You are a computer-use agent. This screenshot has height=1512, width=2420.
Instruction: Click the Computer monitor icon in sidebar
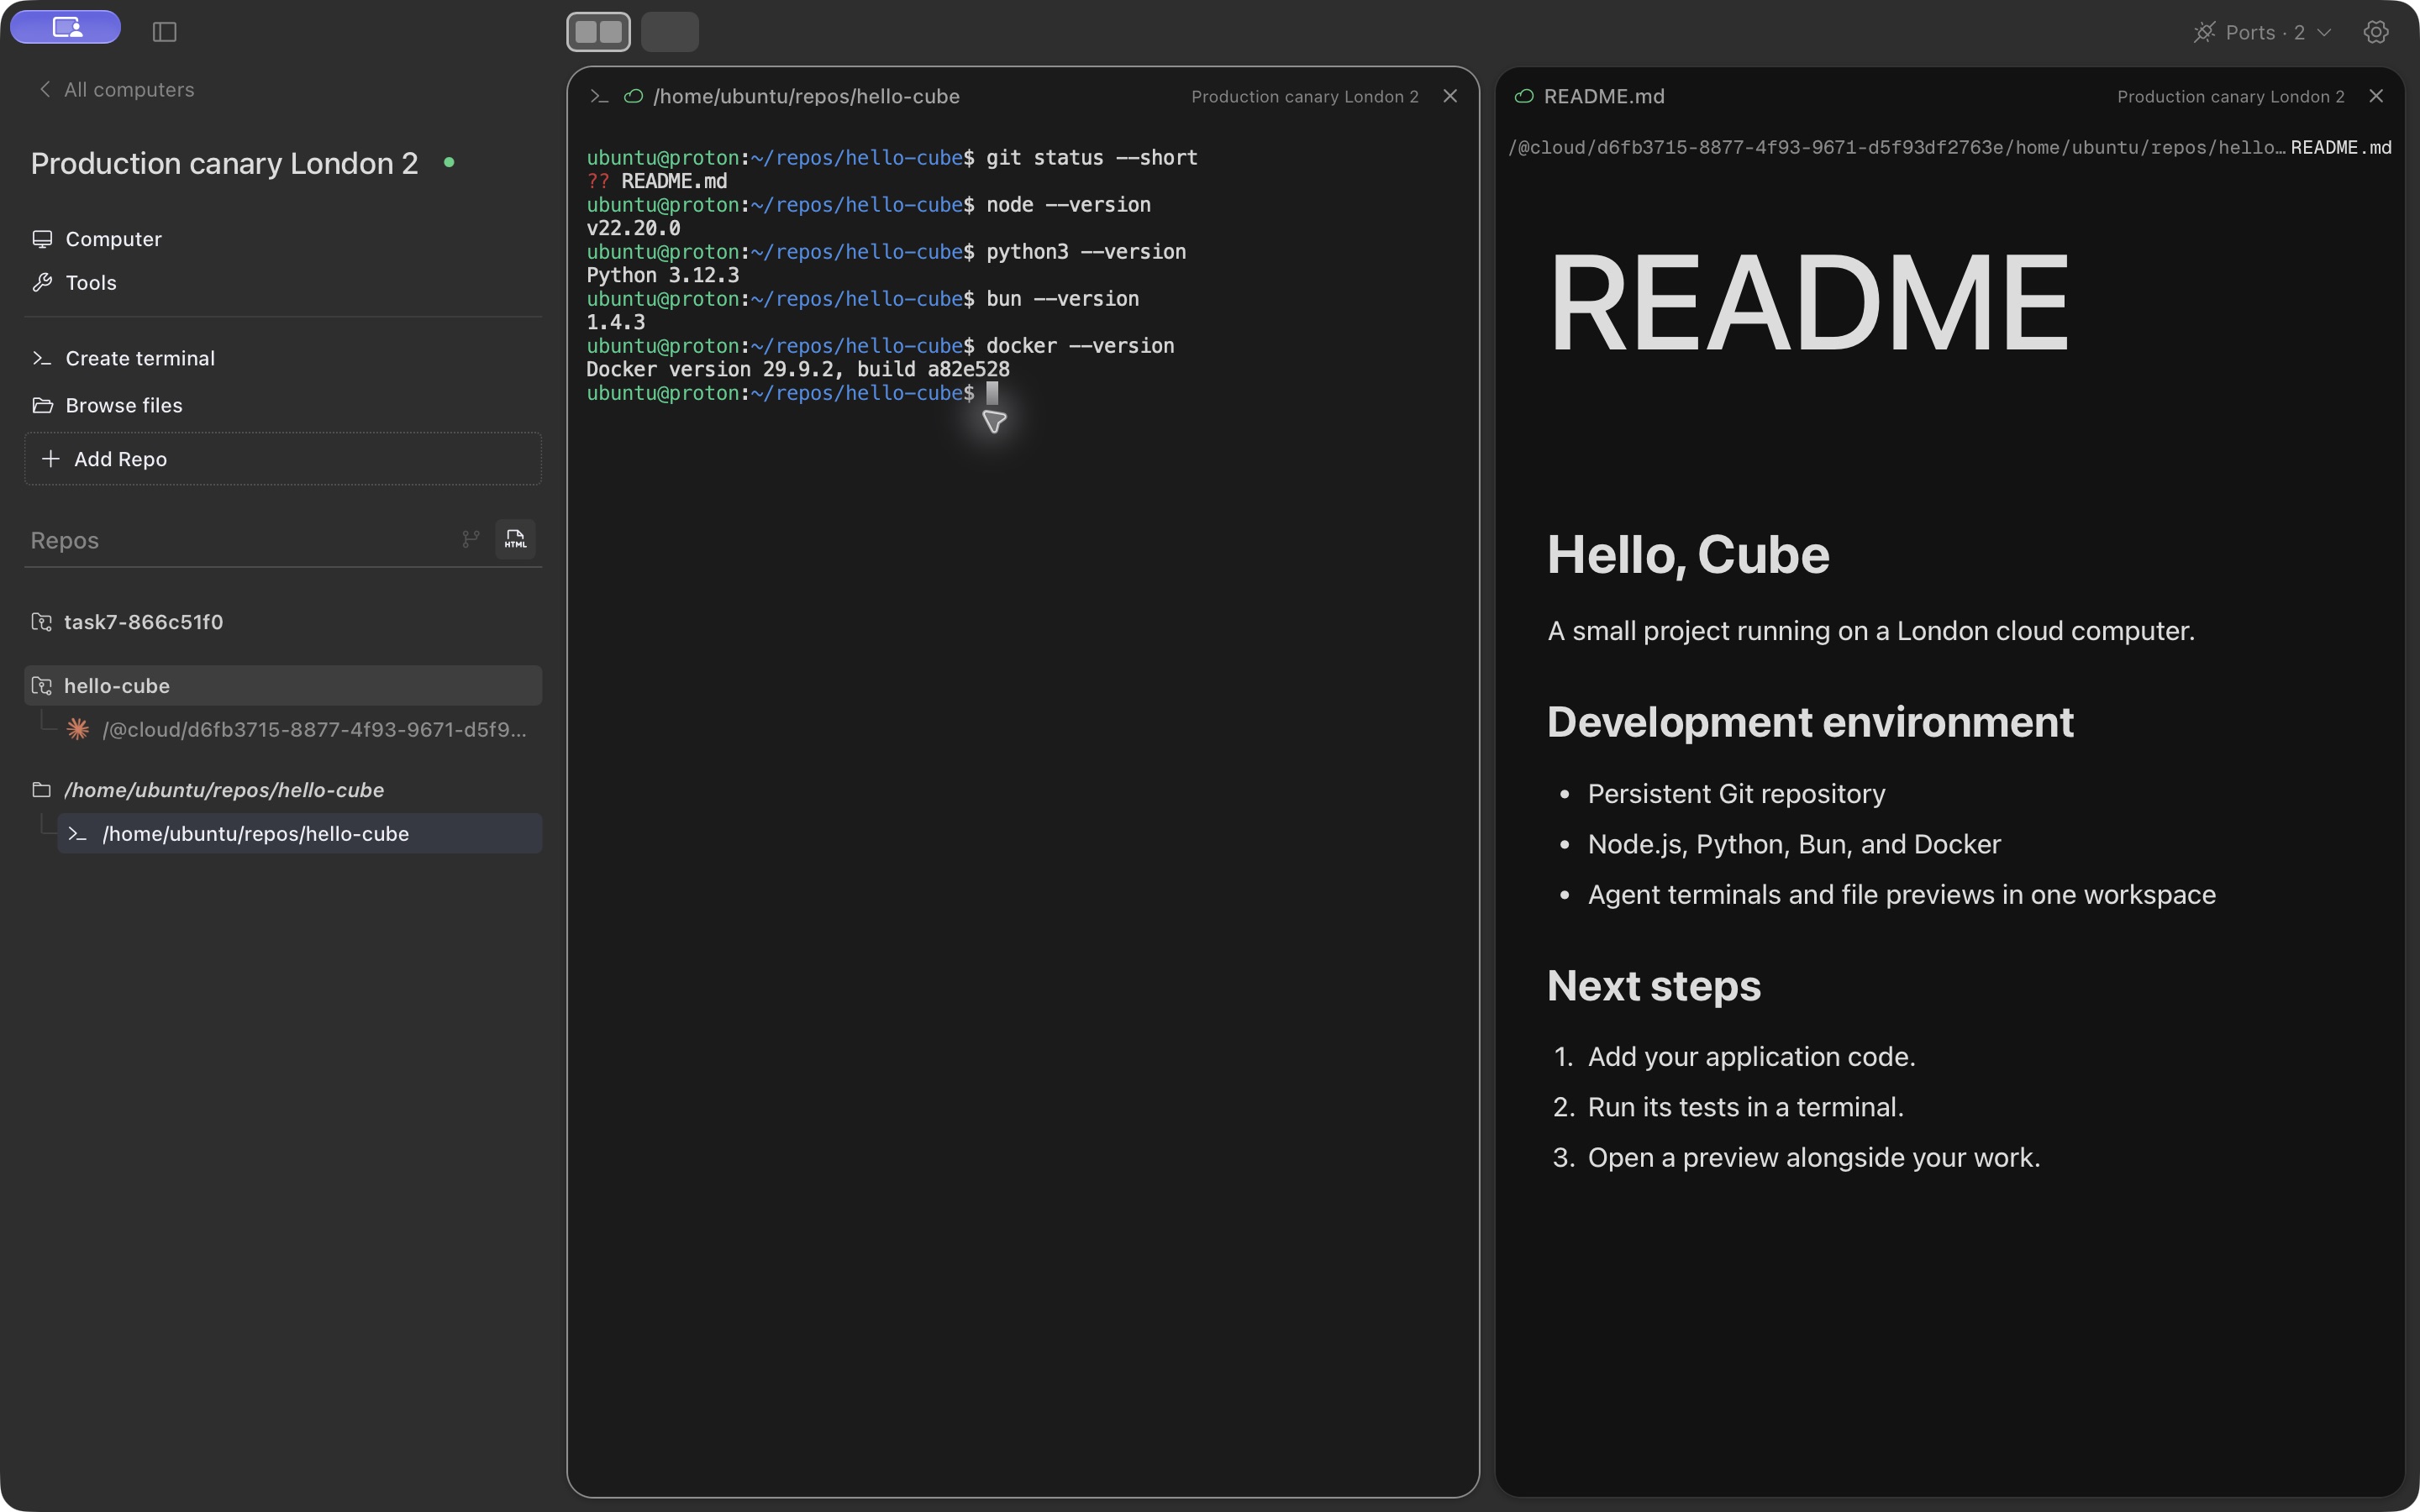click(x=42, y=239)
